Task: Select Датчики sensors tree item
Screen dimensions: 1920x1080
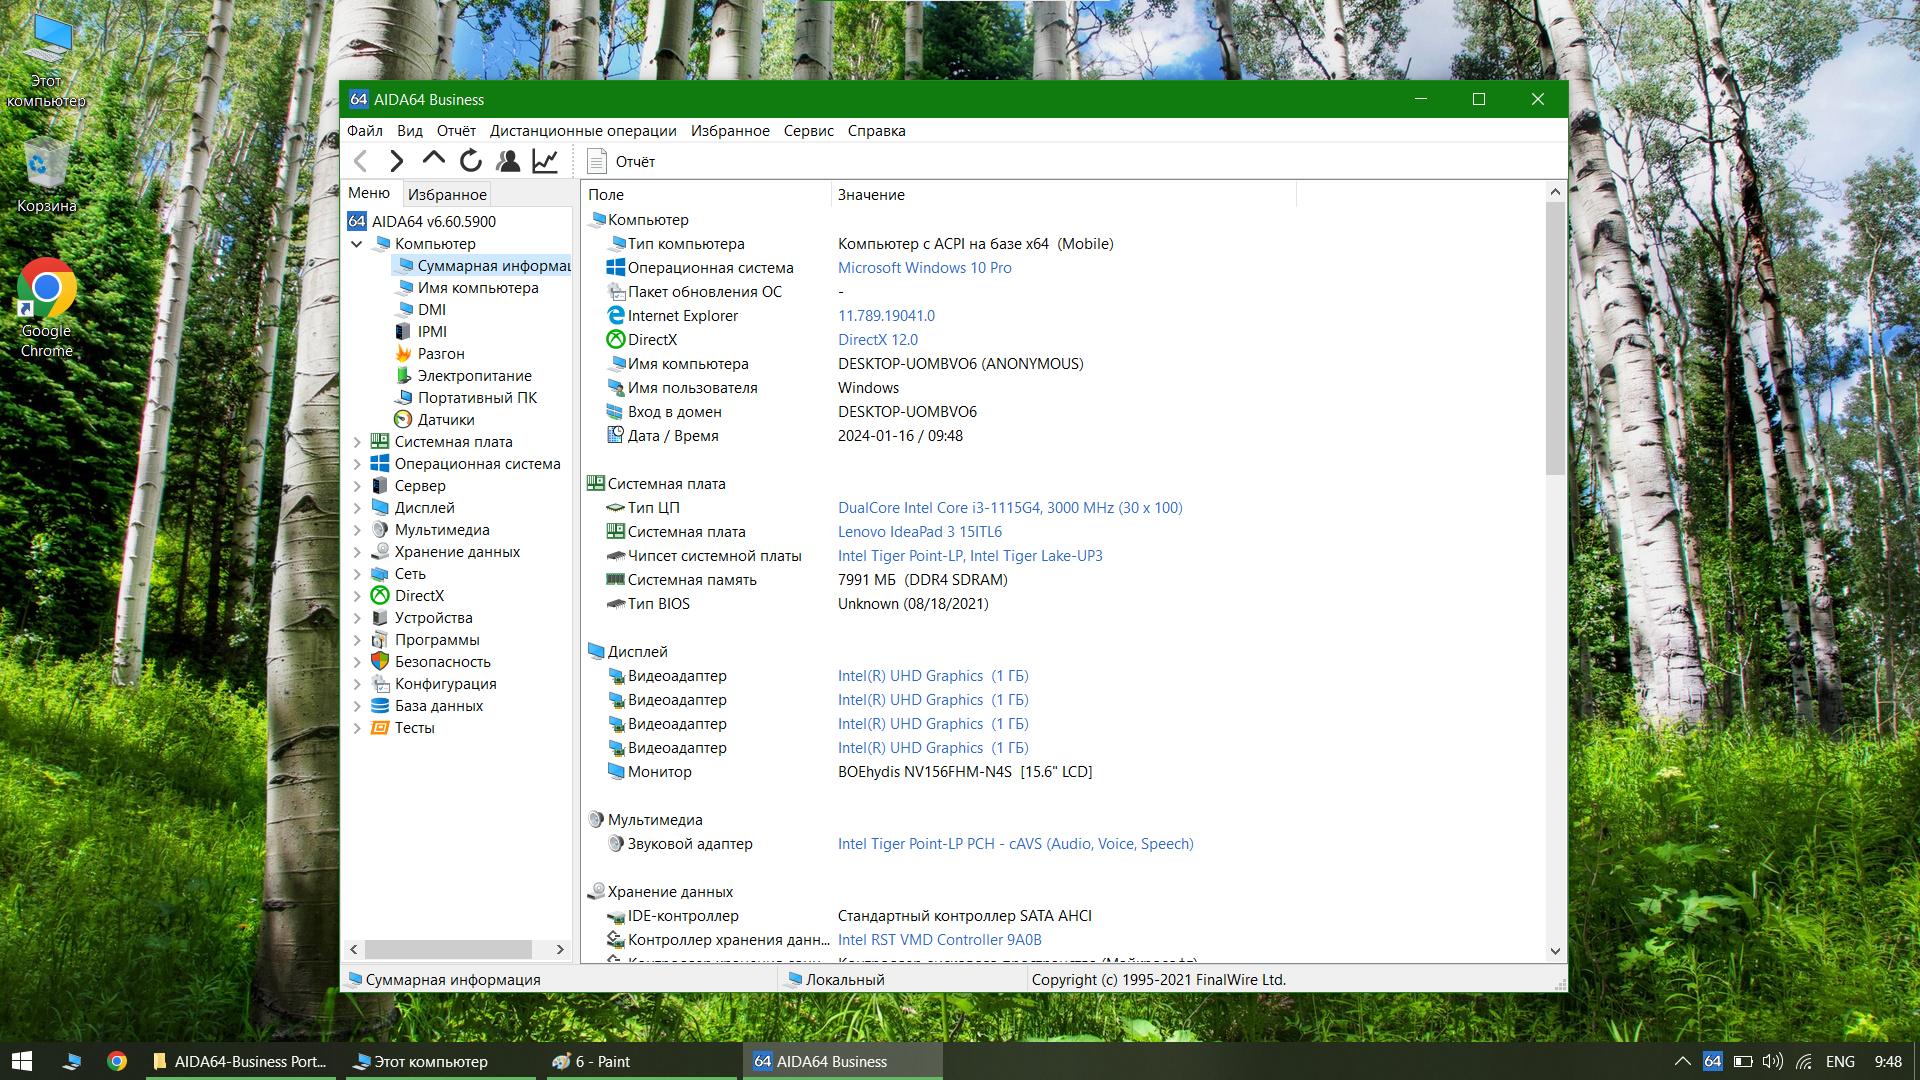Action: (x=445, y=420)
